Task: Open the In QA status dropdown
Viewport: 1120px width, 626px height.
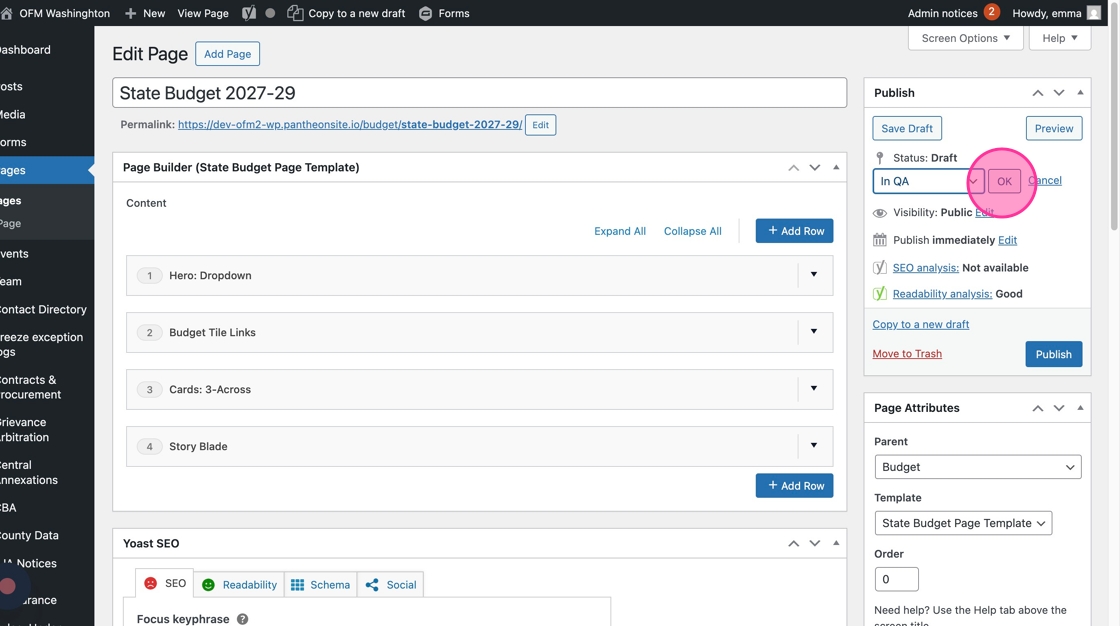Action: point(928,181)
